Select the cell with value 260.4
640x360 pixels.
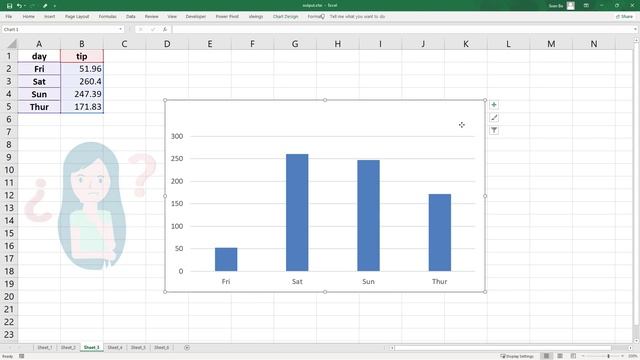(82, 82)
